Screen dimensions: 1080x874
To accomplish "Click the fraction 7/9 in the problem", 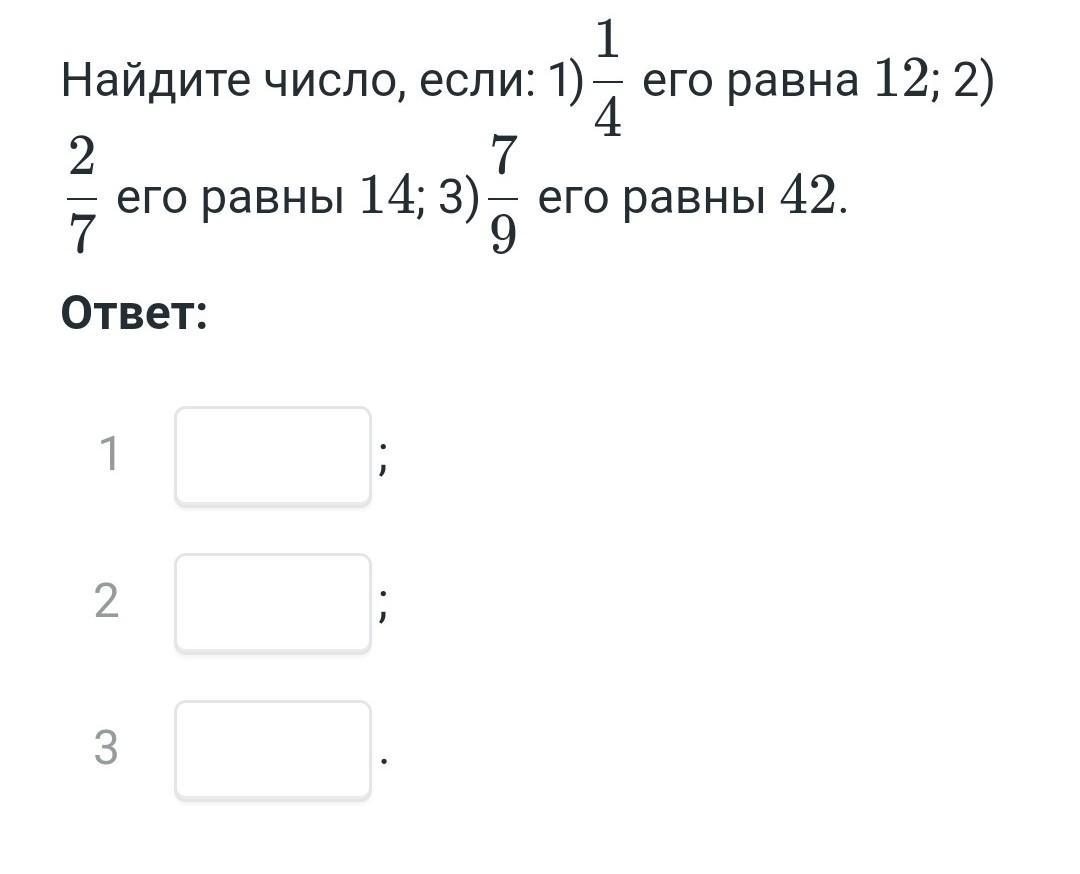I will (503, 197).
